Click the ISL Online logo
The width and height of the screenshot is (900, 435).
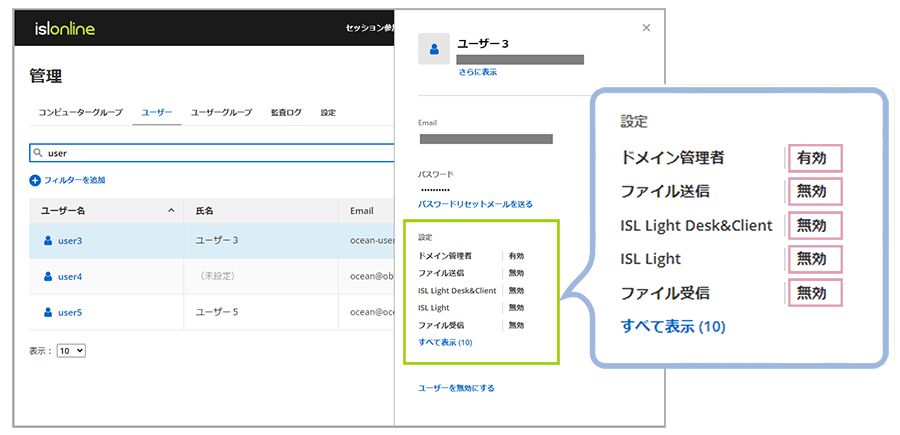[x=65, y=29]
